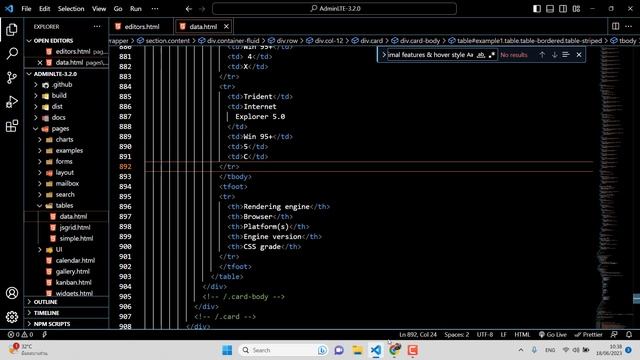Open the Manage gear icon

(12, 317)
